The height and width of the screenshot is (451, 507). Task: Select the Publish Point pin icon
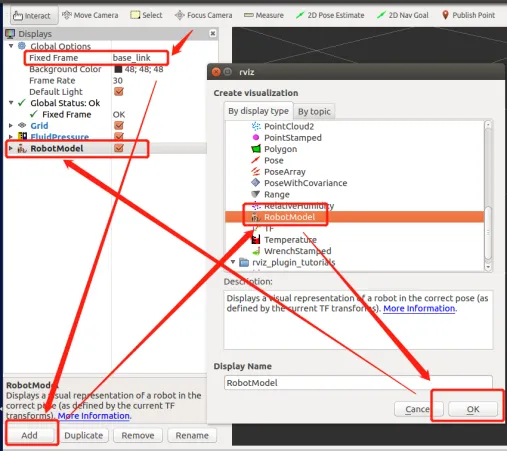pos(445,15)
